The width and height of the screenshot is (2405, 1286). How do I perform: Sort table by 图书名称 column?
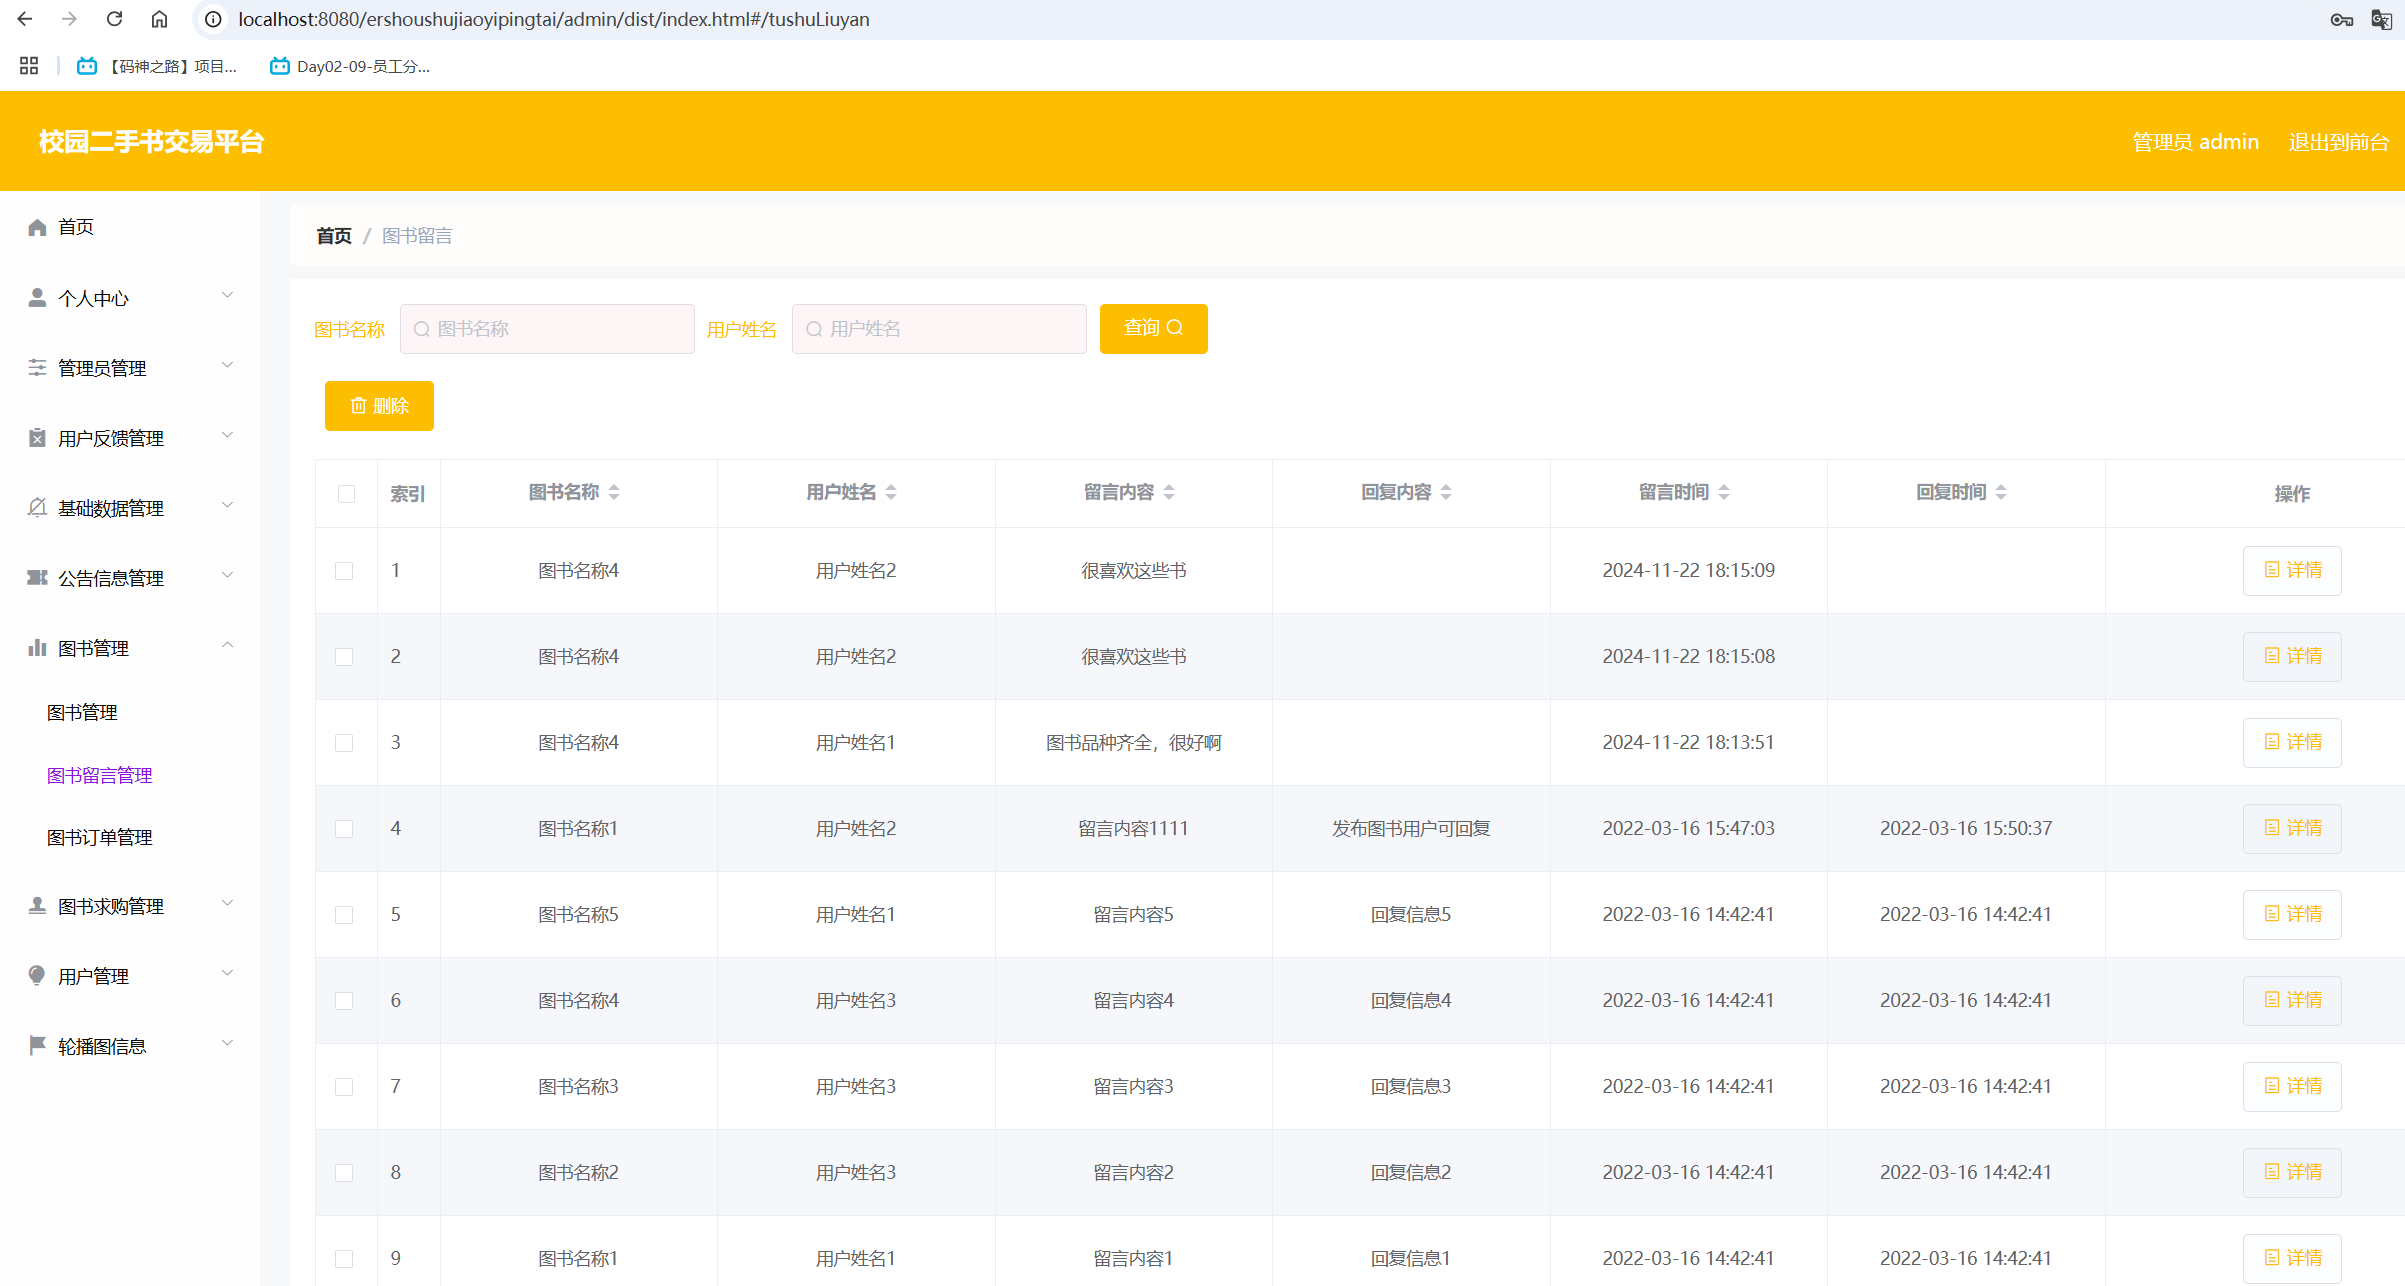pos(614,492)
